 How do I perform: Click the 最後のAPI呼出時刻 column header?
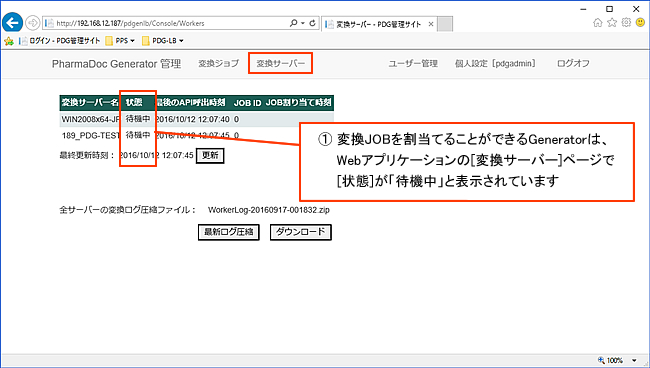(x=191, y=102)
